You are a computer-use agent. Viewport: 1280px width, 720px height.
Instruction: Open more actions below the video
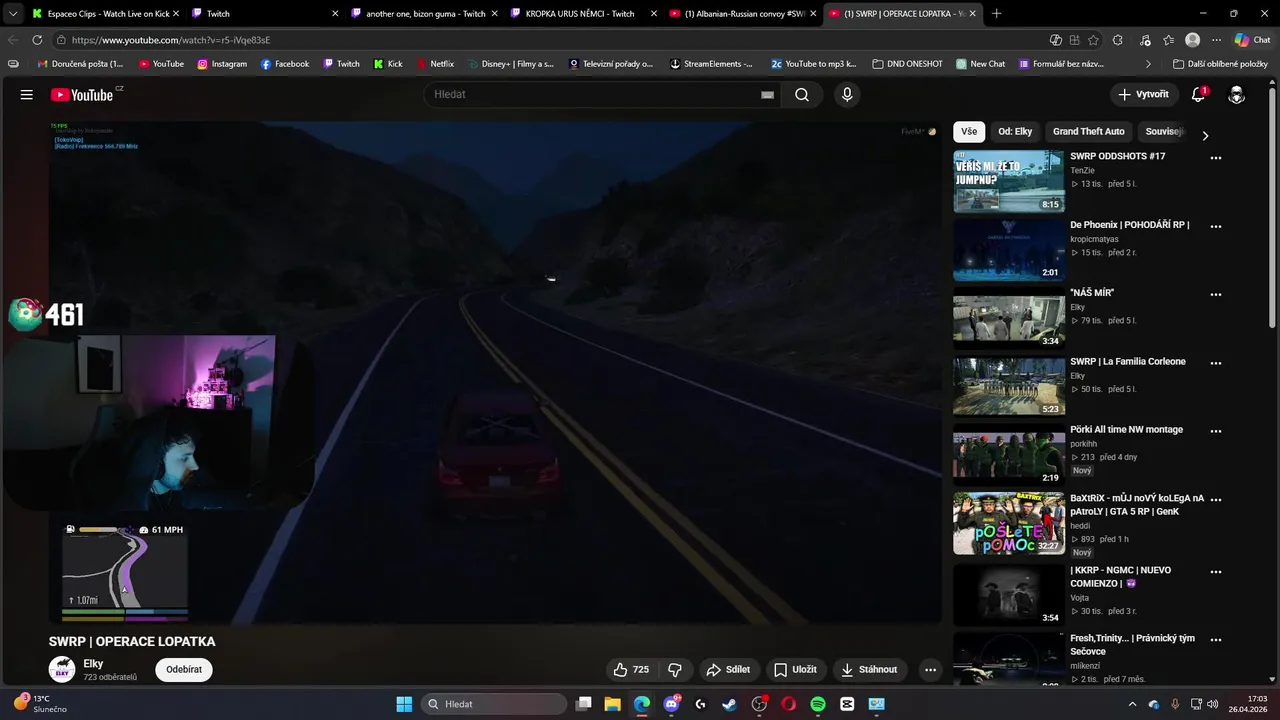tap(930, 669)
